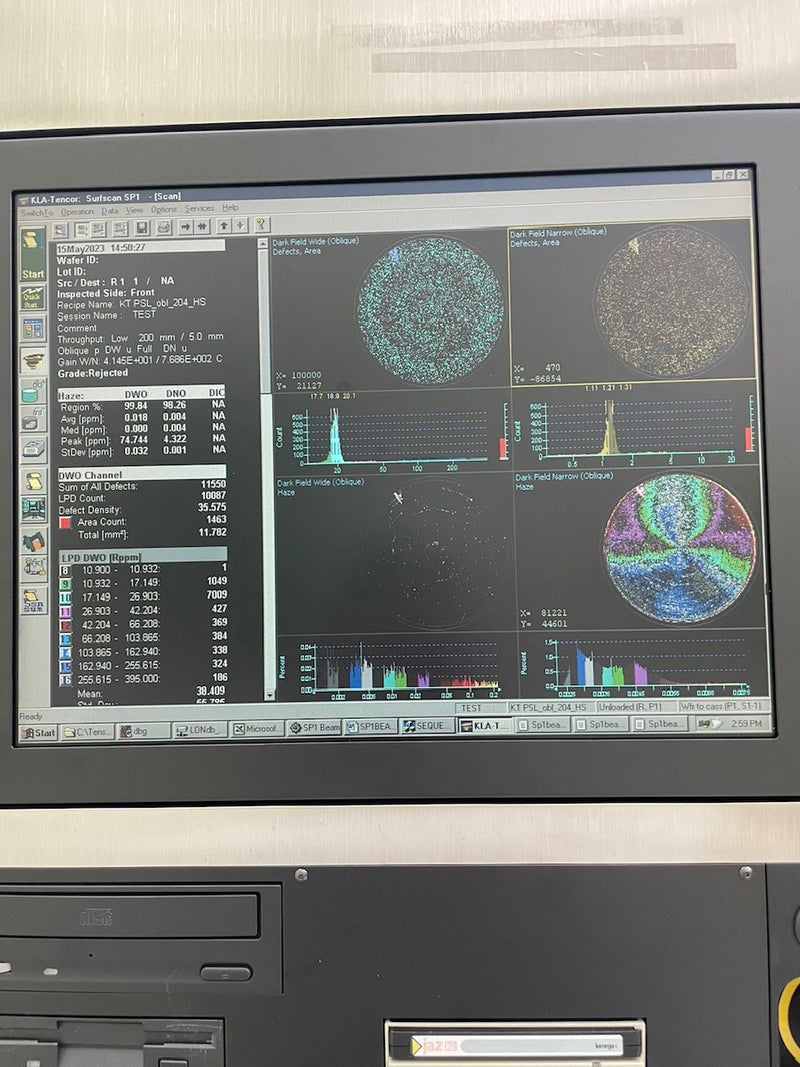Click the DWO Channel section header
The height and width of the screenshot is (1067, 800).
(141, 474)
